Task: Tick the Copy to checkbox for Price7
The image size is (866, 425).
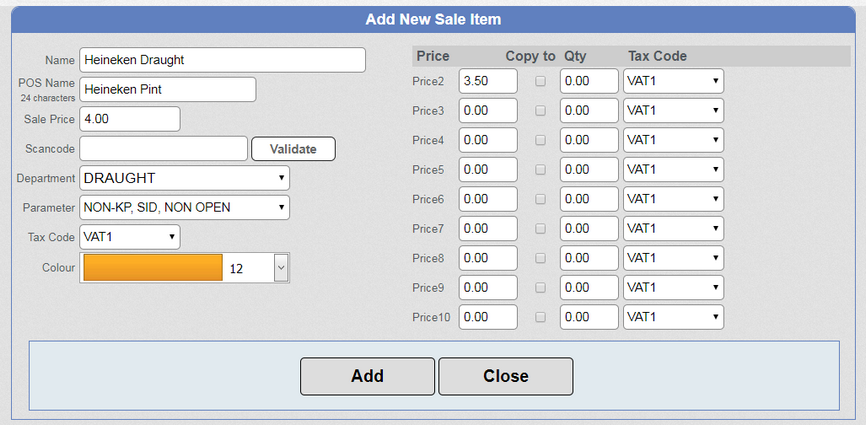Action: tap(540, 229)
